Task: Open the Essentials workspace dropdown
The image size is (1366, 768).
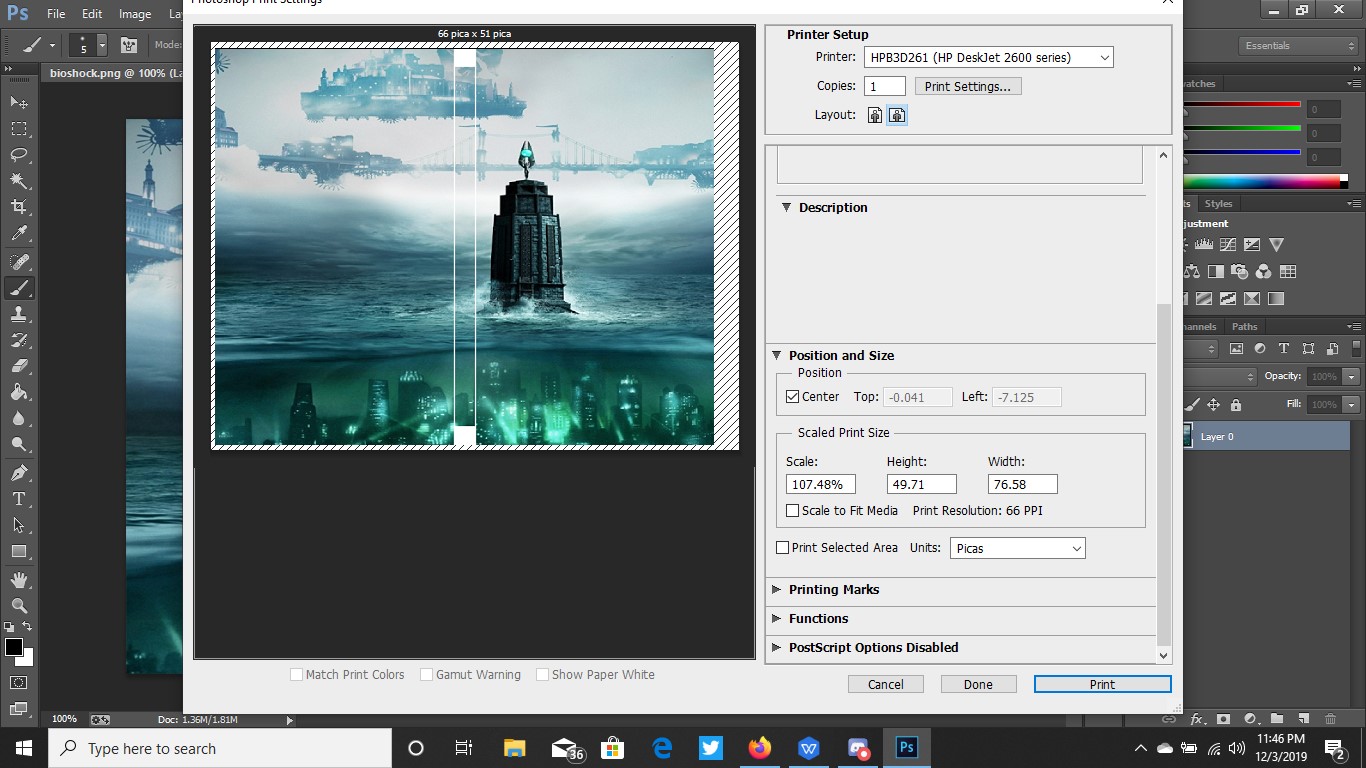Action: pyautogui.click(x=1299, y=46)
